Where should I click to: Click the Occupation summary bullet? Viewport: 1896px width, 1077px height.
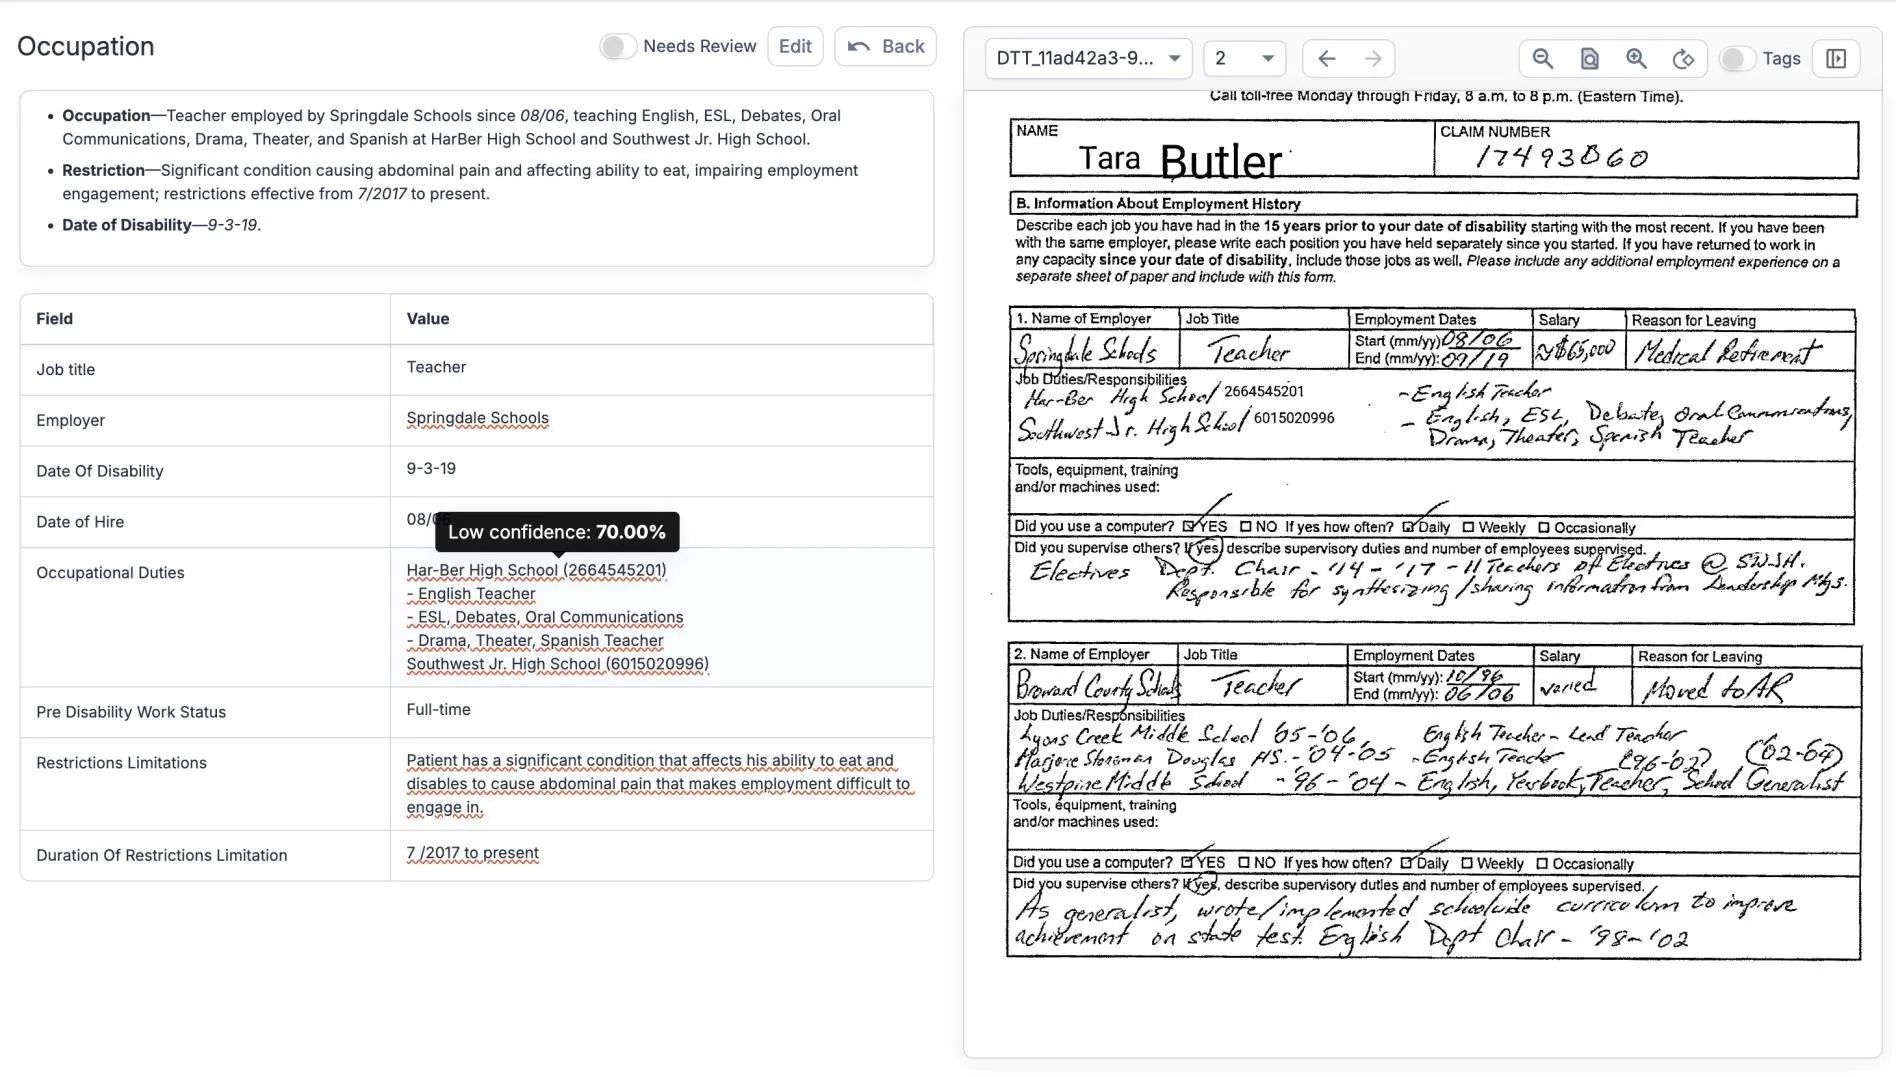(451, 127)
